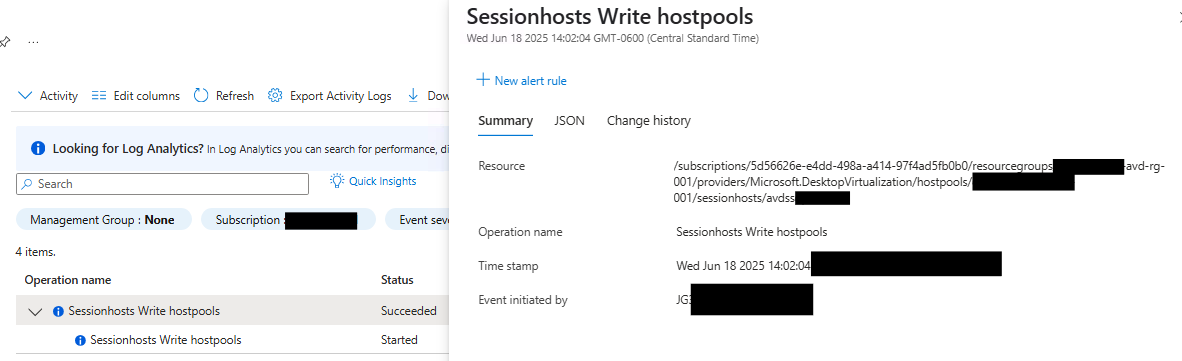Click the Search input field
Image resolution: width=1182 pixels, height=361 pixels.
point(162,184)
